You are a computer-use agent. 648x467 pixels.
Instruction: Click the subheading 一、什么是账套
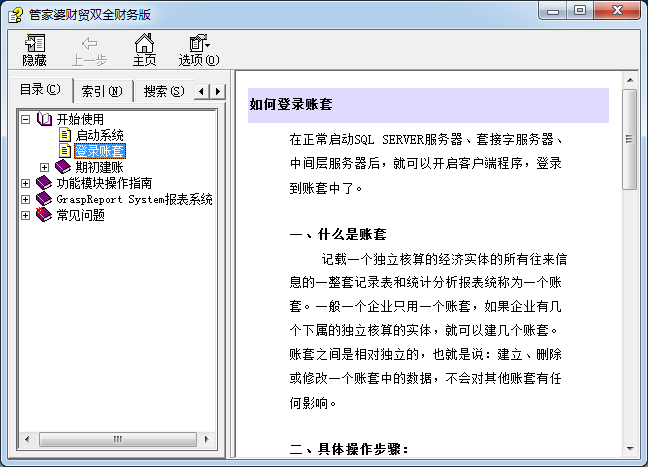click(x=338, y=234)
